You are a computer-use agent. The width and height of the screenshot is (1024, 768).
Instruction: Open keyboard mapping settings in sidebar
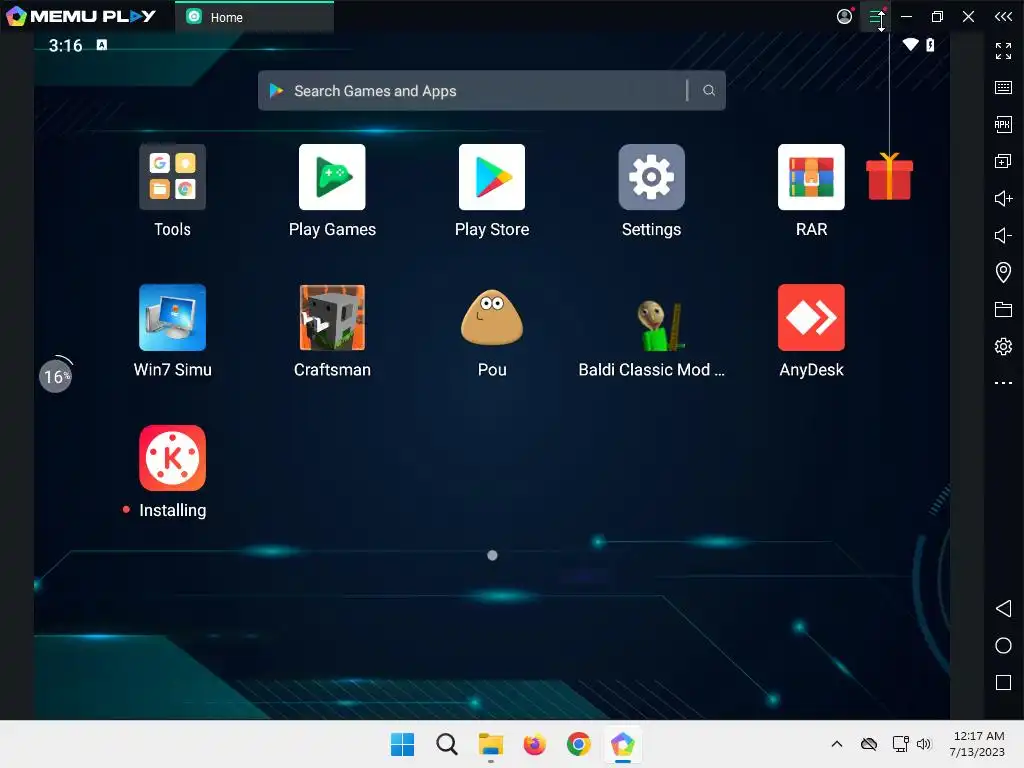pos(1003,88)
